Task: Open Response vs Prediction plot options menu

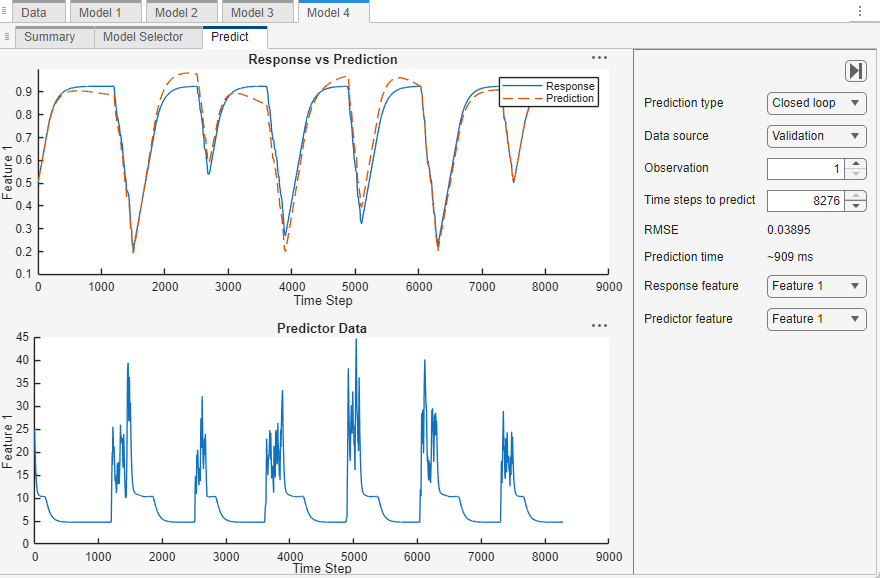Action: point(599,59)
